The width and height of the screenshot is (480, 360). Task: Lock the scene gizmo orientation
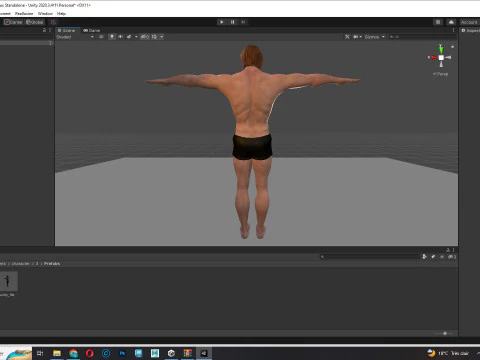pyautogui.click(x=452, y=47)
